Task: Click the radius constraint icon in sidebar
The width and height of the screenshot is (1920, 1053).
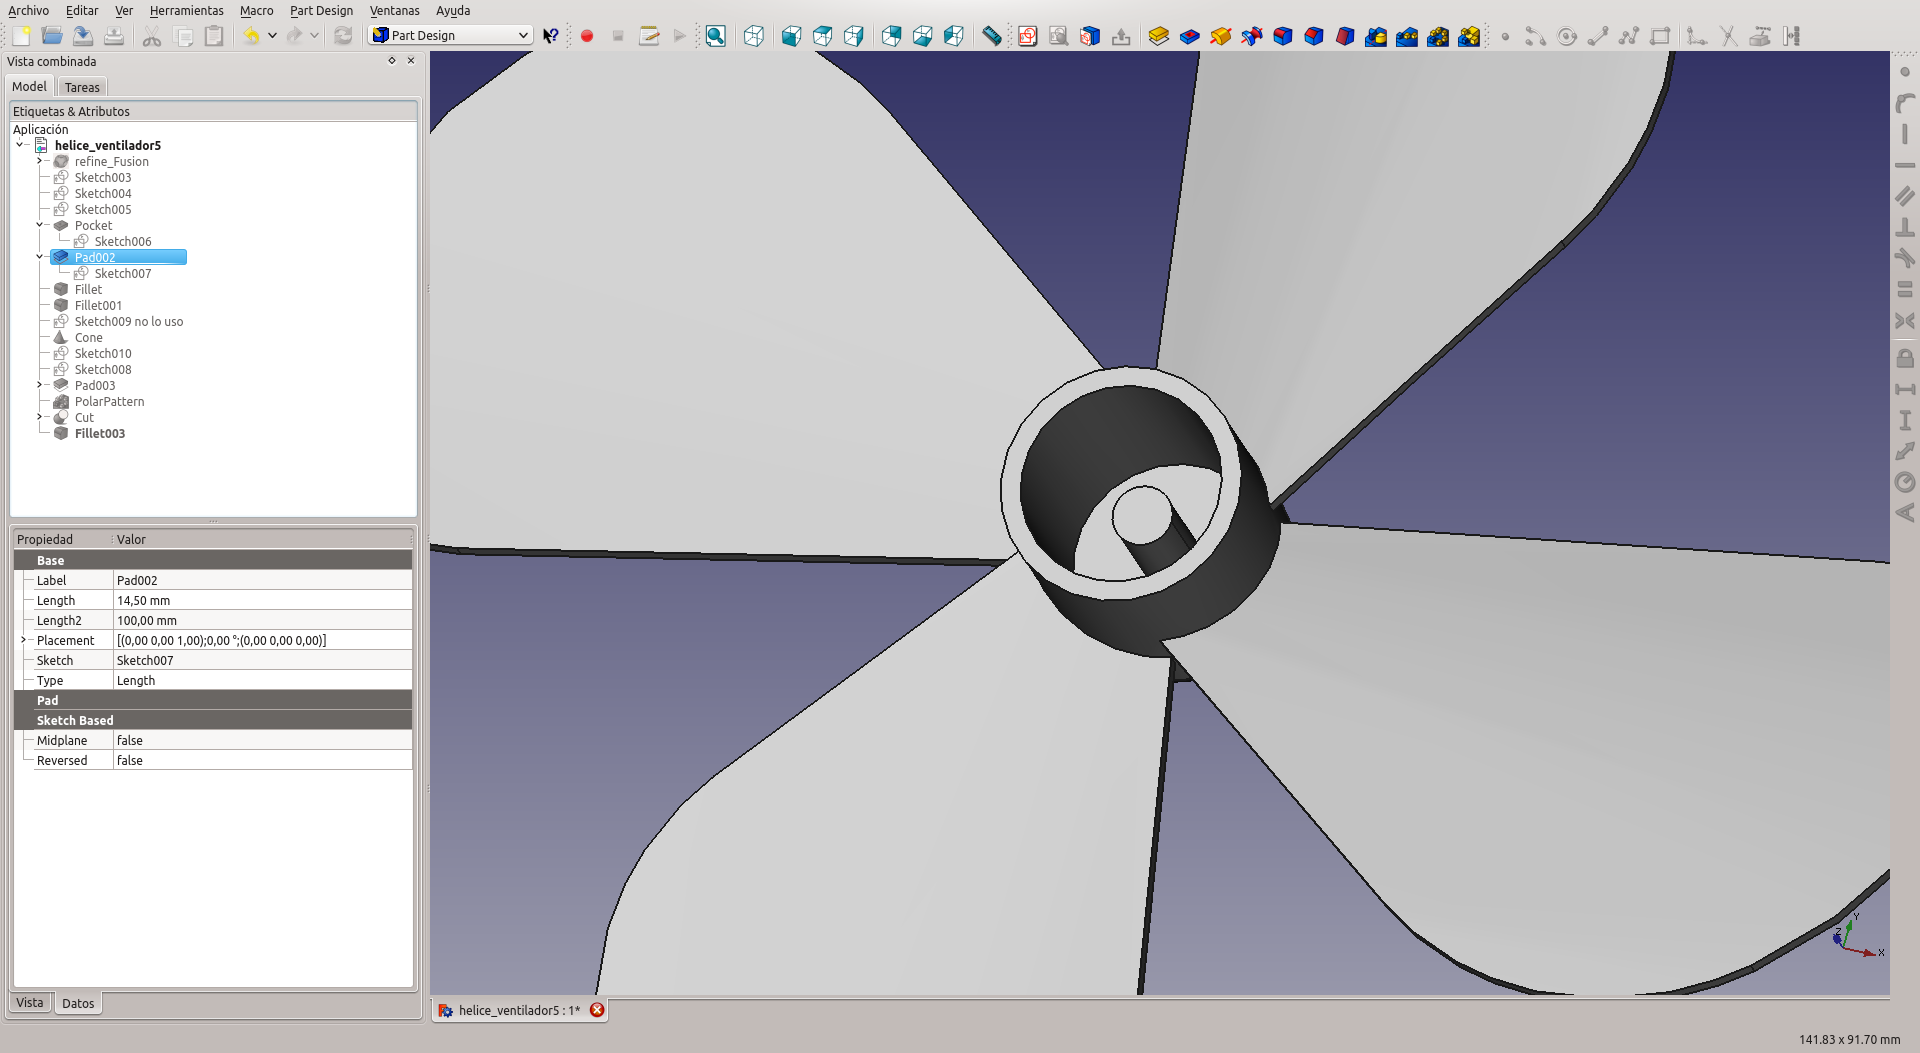Action: (1905, 482)
